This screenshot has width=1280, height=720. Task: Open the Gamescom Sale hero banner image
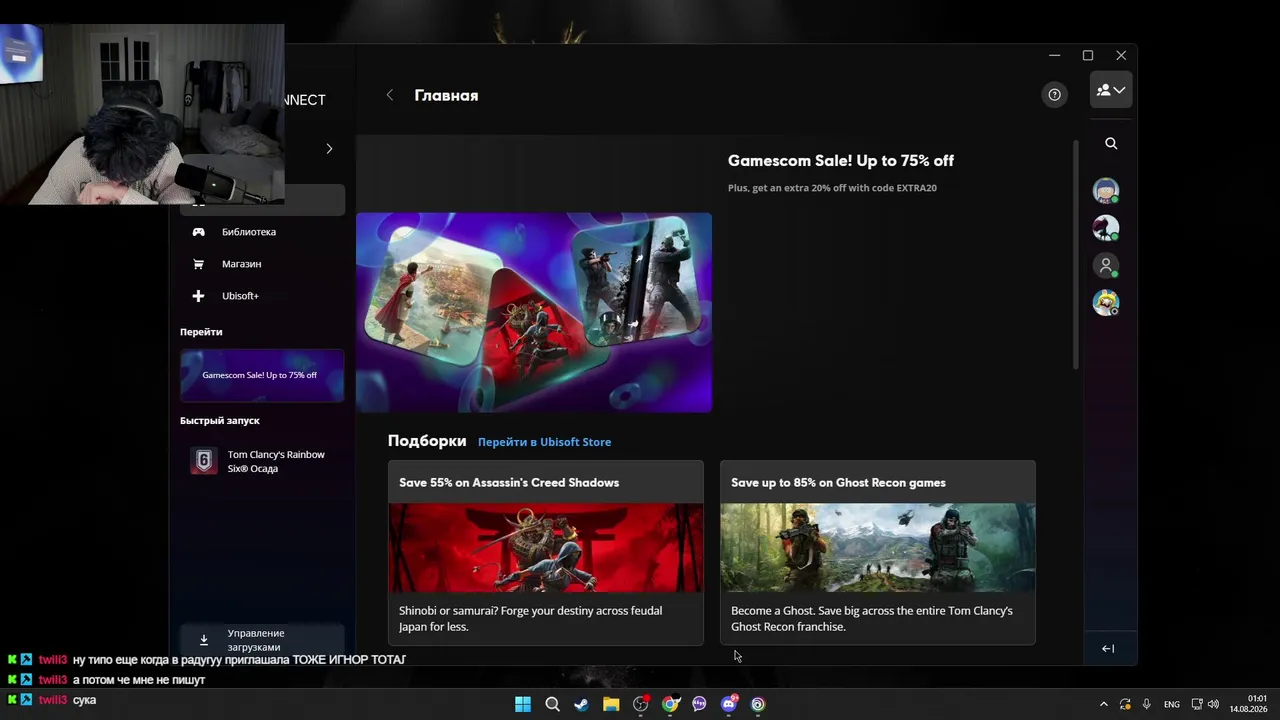tap(534, 312)
